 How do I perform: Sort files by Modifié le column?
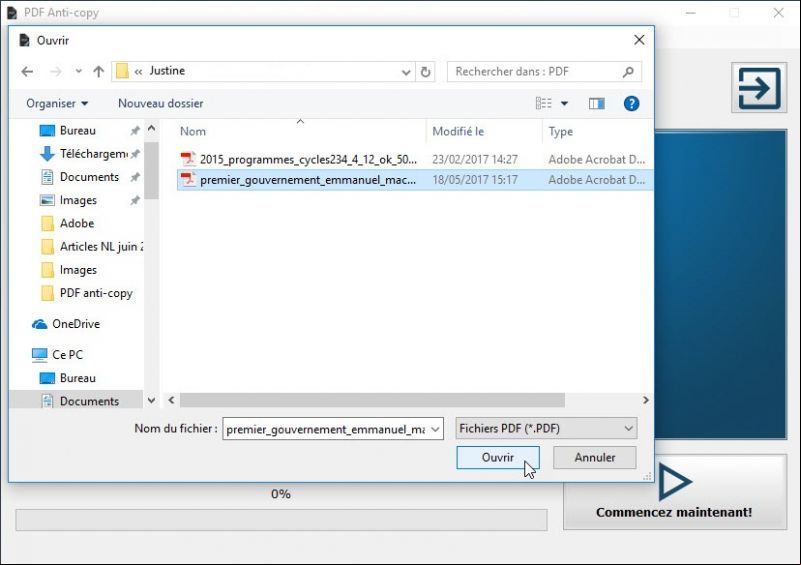pyautogui.click(x=458, y=131)
